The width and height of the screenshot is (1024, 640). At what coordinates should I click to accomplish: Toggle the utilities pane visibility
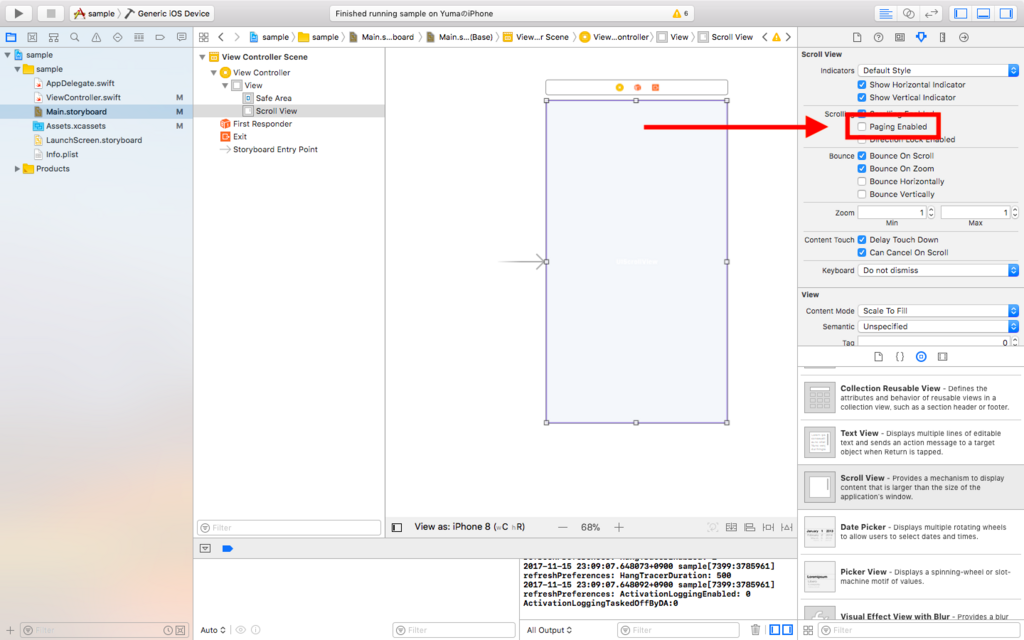[1006, 13]
